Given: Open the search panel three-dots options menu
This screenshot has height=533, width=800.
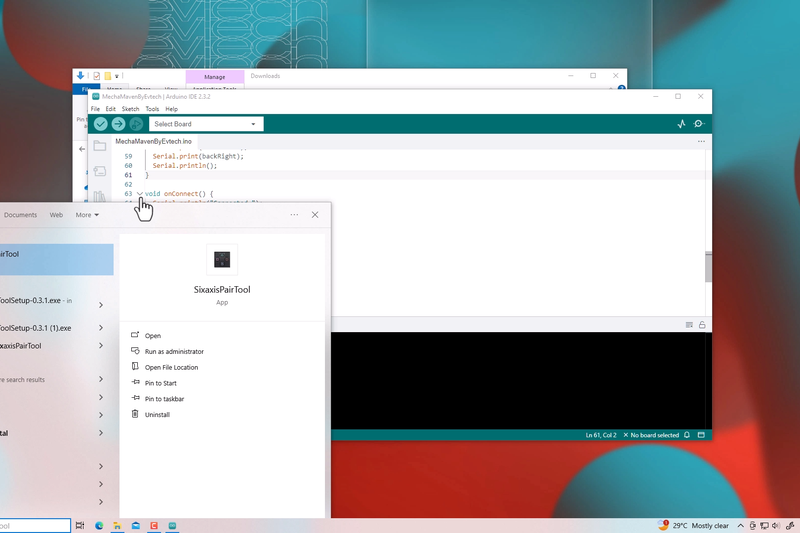Looking at the screenshot, I should coord(294,215).
